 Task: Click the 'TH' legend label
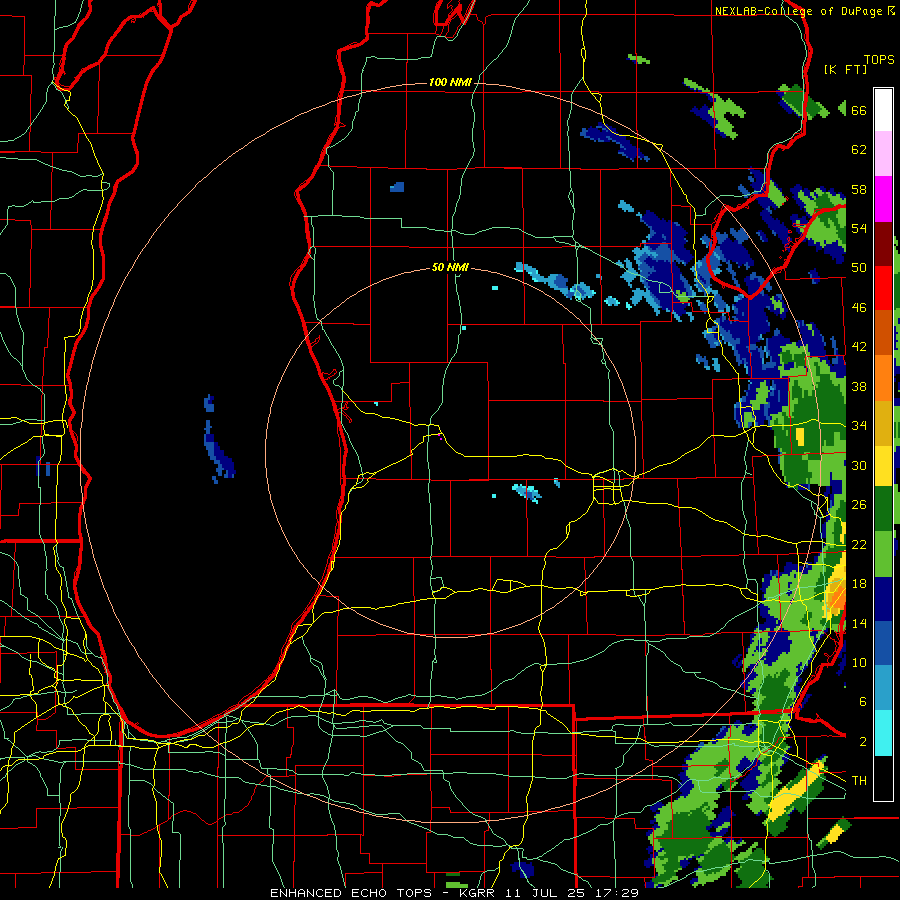point(859,781)
